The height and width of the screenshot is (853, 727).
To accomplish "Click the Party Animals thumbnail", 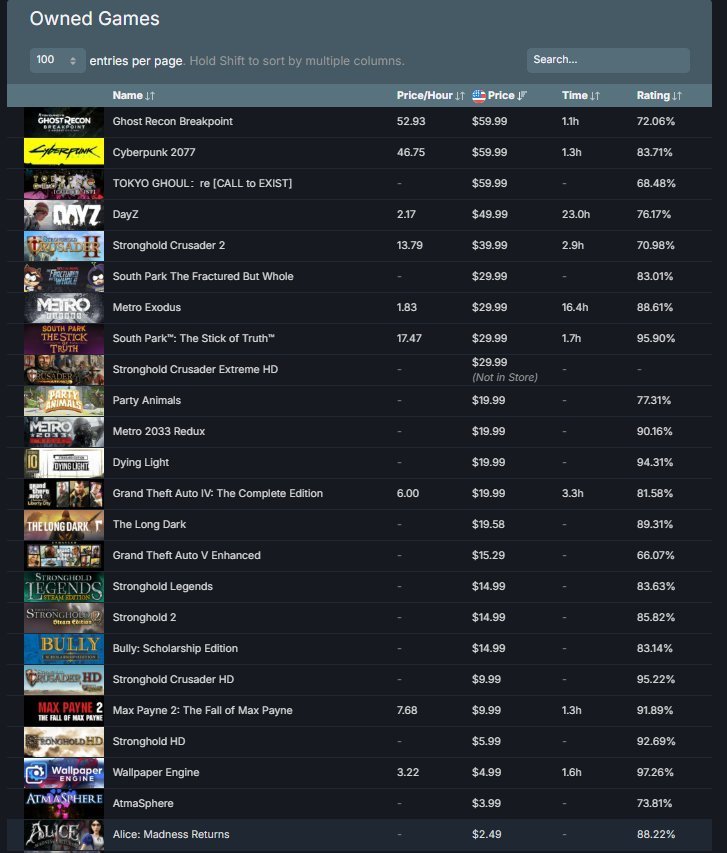I will pos(64,400).
